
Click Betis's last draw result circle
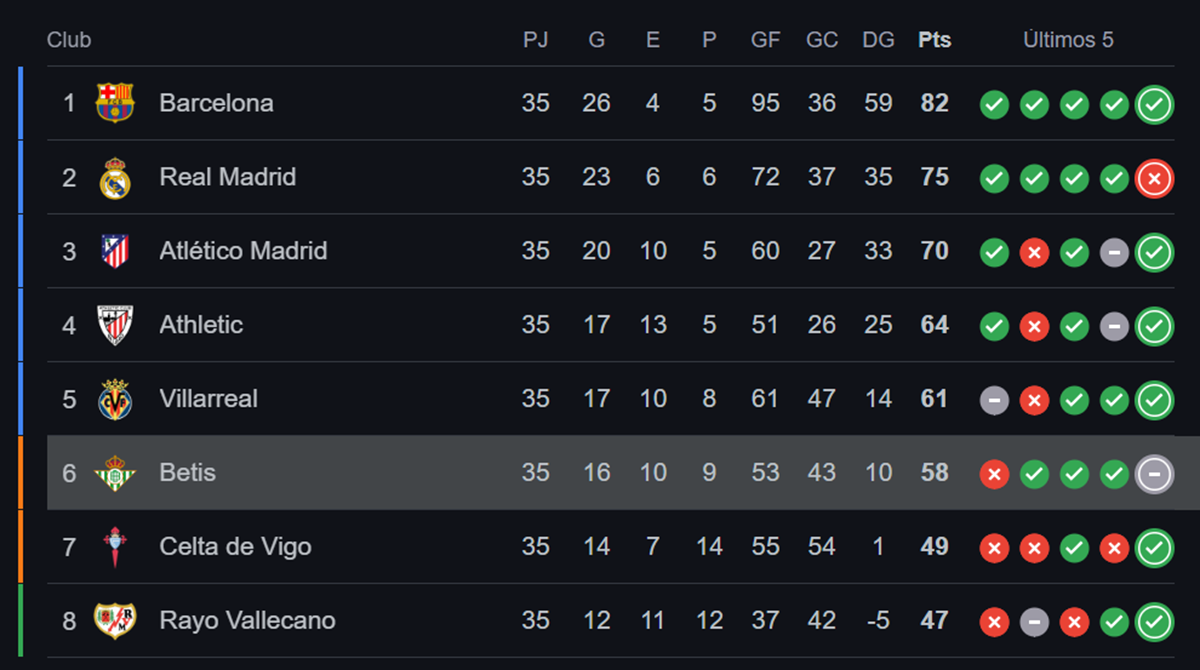coord(1155,474)
